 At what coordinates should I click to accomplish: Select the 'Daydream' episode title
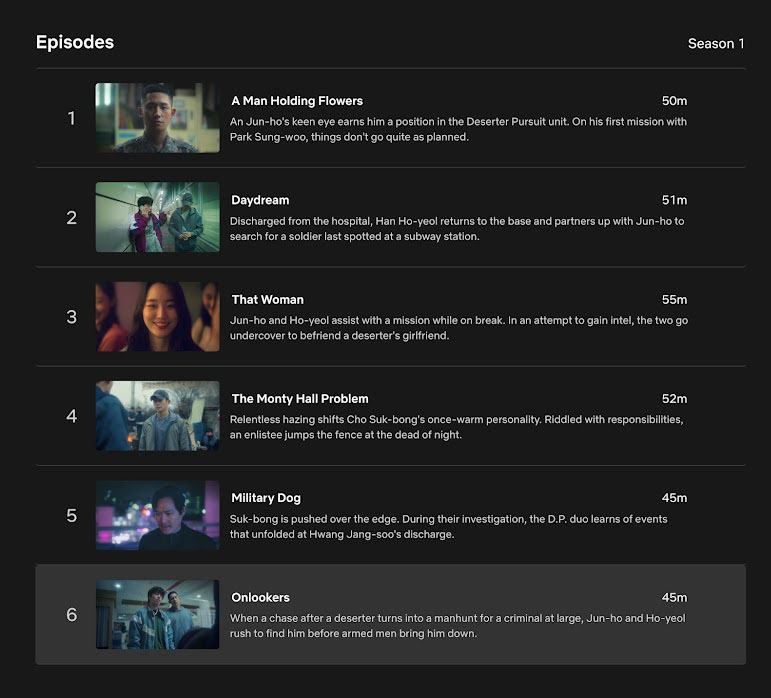[260, 201]
